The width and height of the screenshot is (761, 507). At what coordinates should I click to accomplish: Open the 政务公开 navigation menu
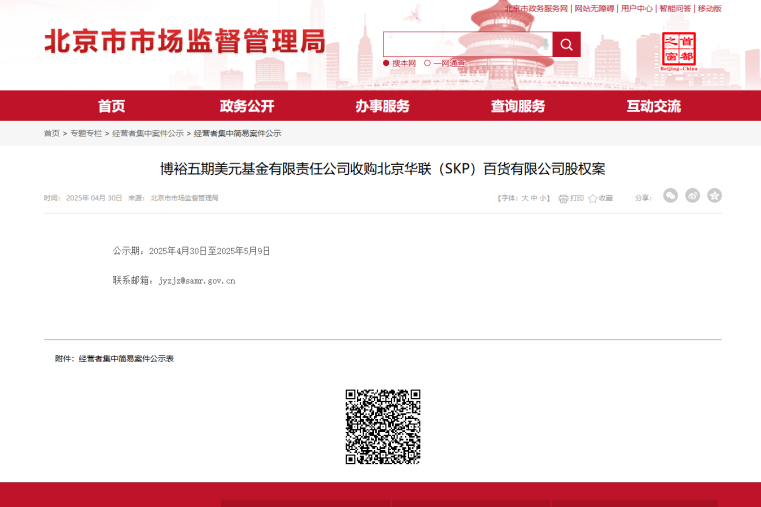pyautogui.click(x=247, y=106)
